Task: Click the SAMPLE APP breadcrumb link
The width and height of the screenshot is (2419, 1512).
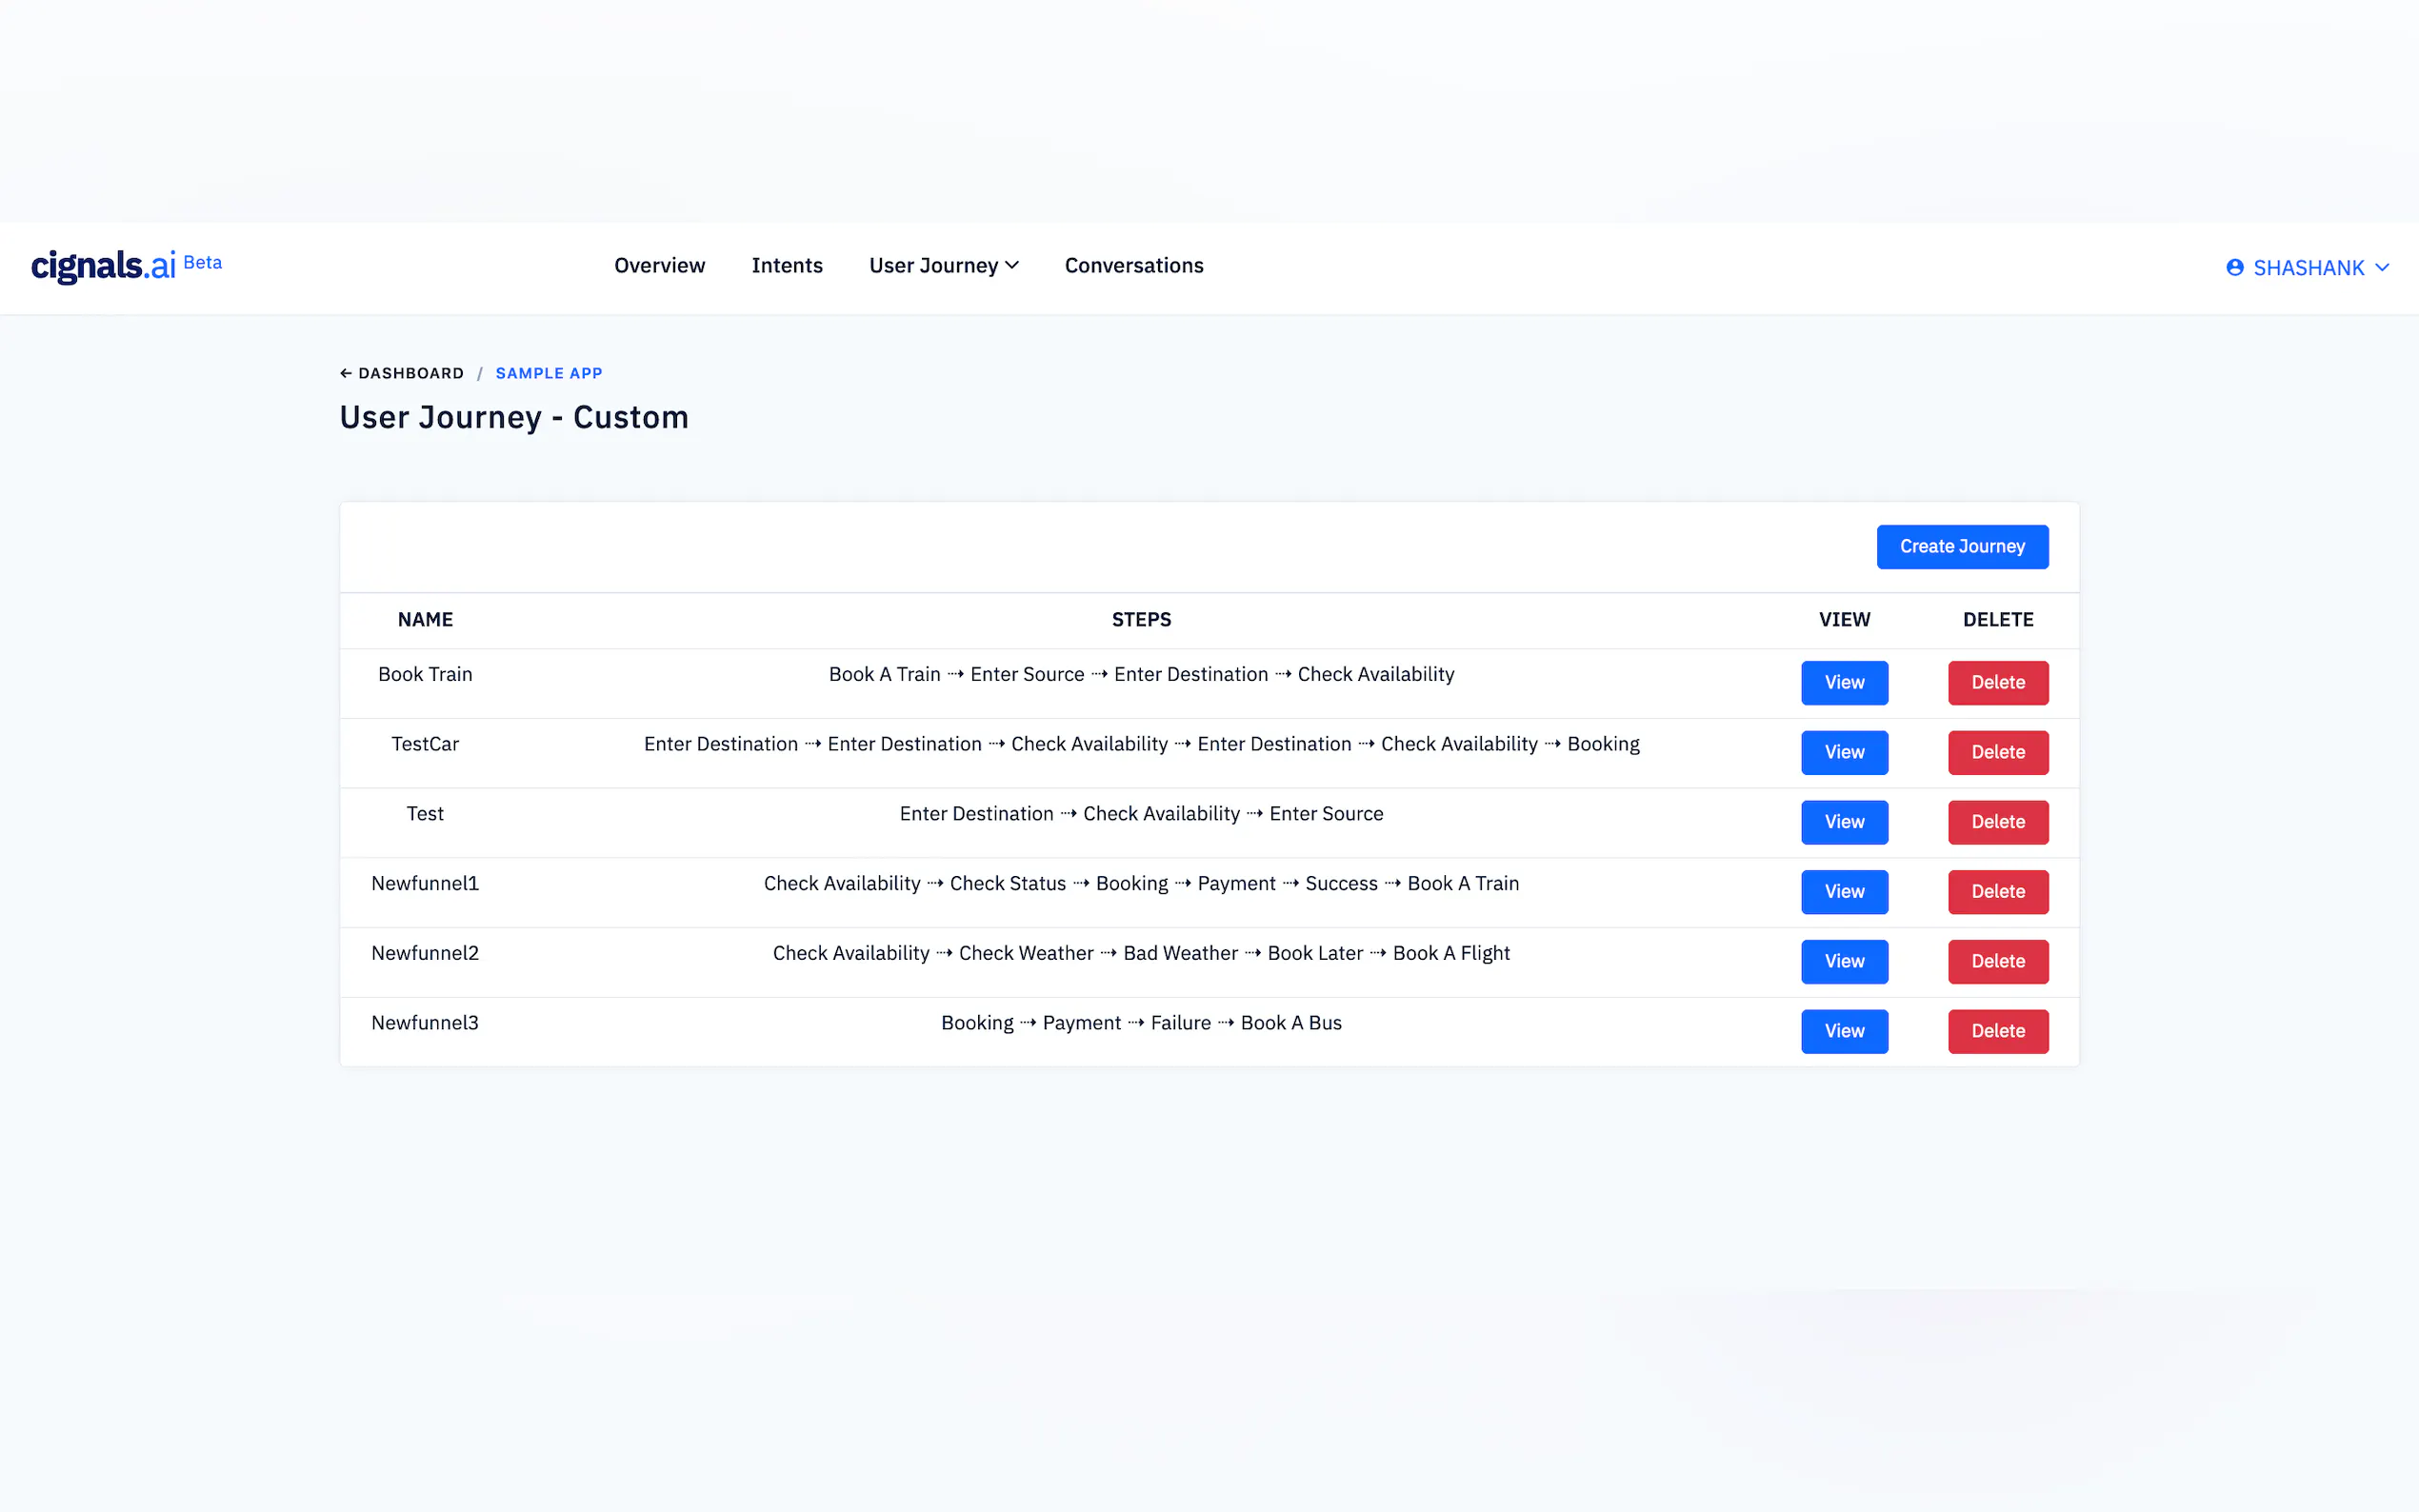Action: (548, 373)
